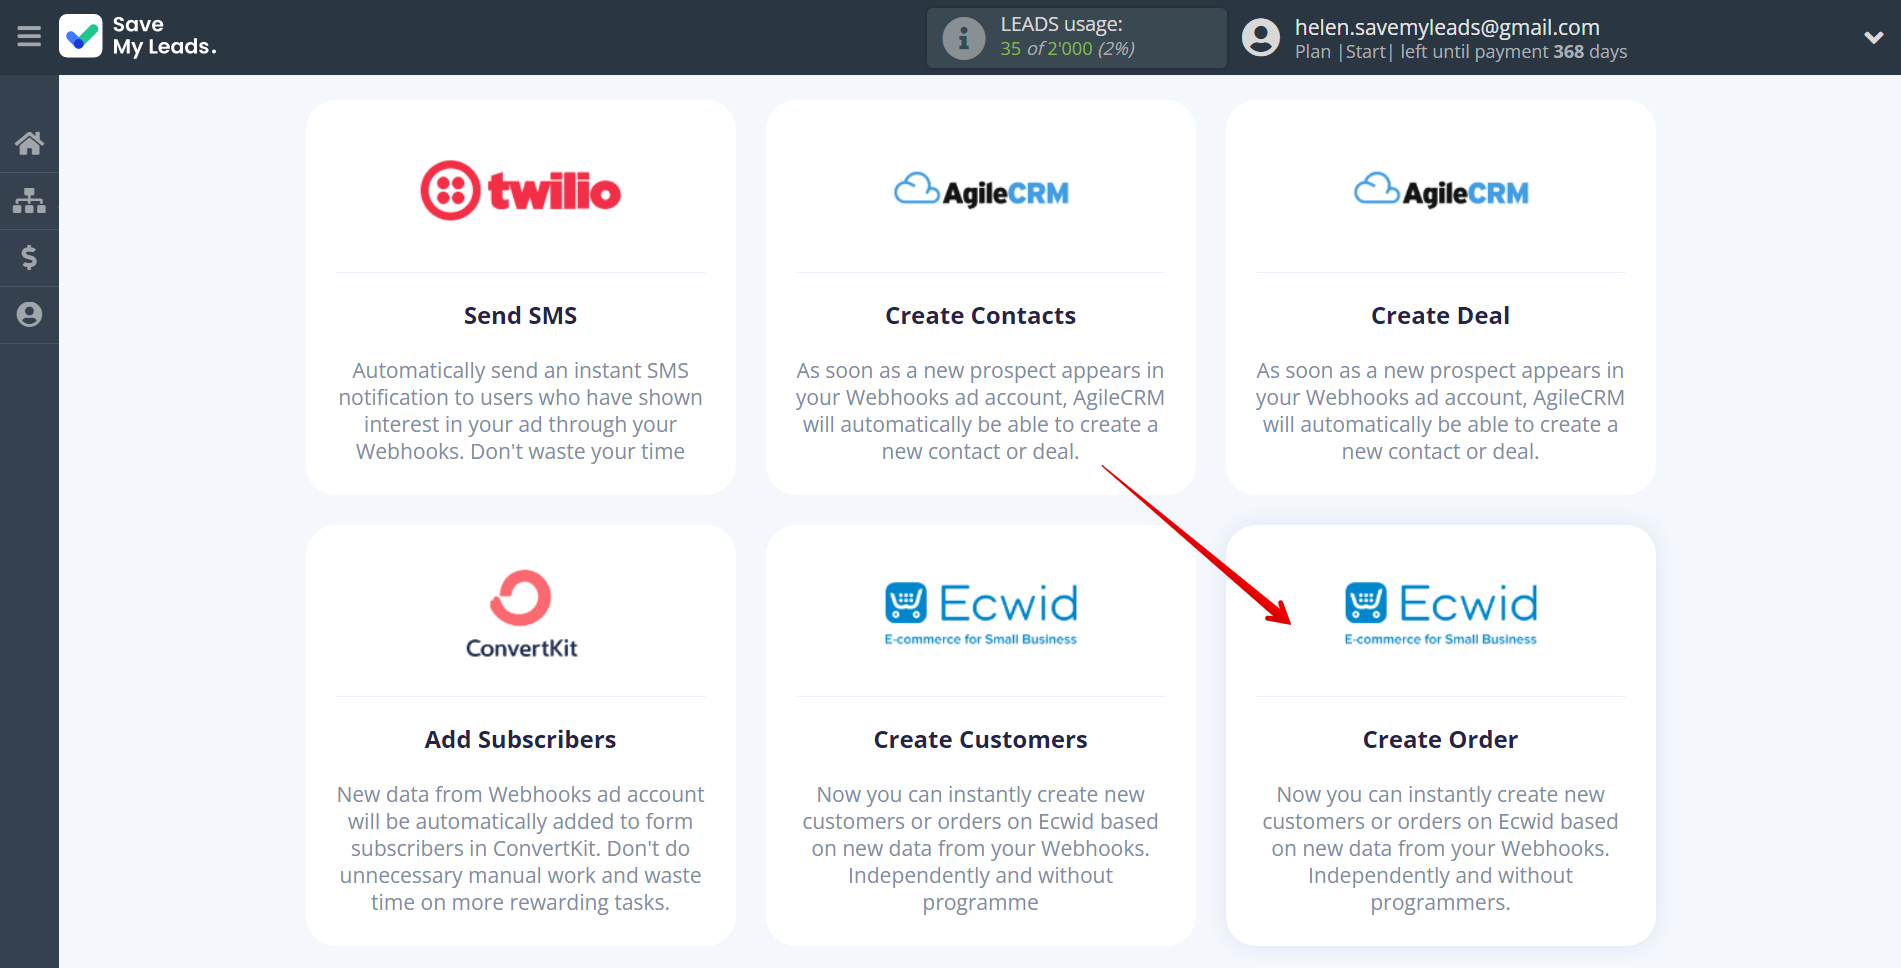Open the billing dollar sidebar icon
Screen dimensions: 1901x968
pos(29,258)
